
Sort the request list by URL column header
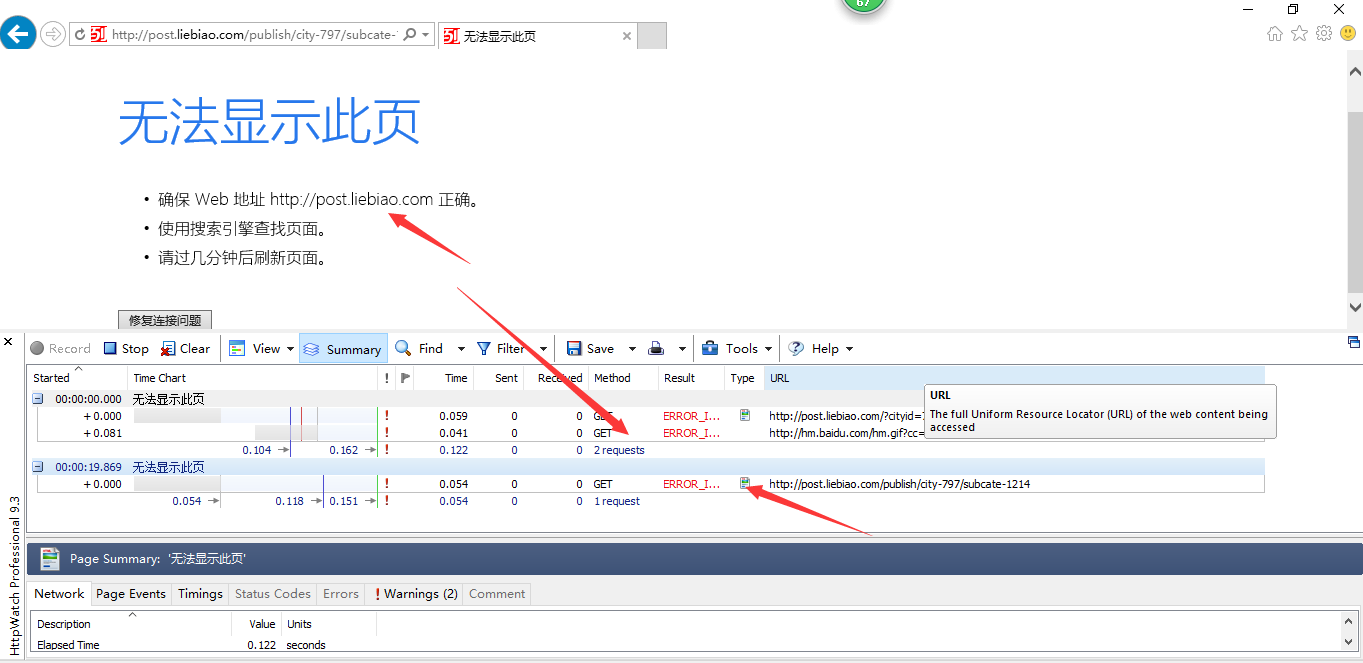[x=780, y=378]
